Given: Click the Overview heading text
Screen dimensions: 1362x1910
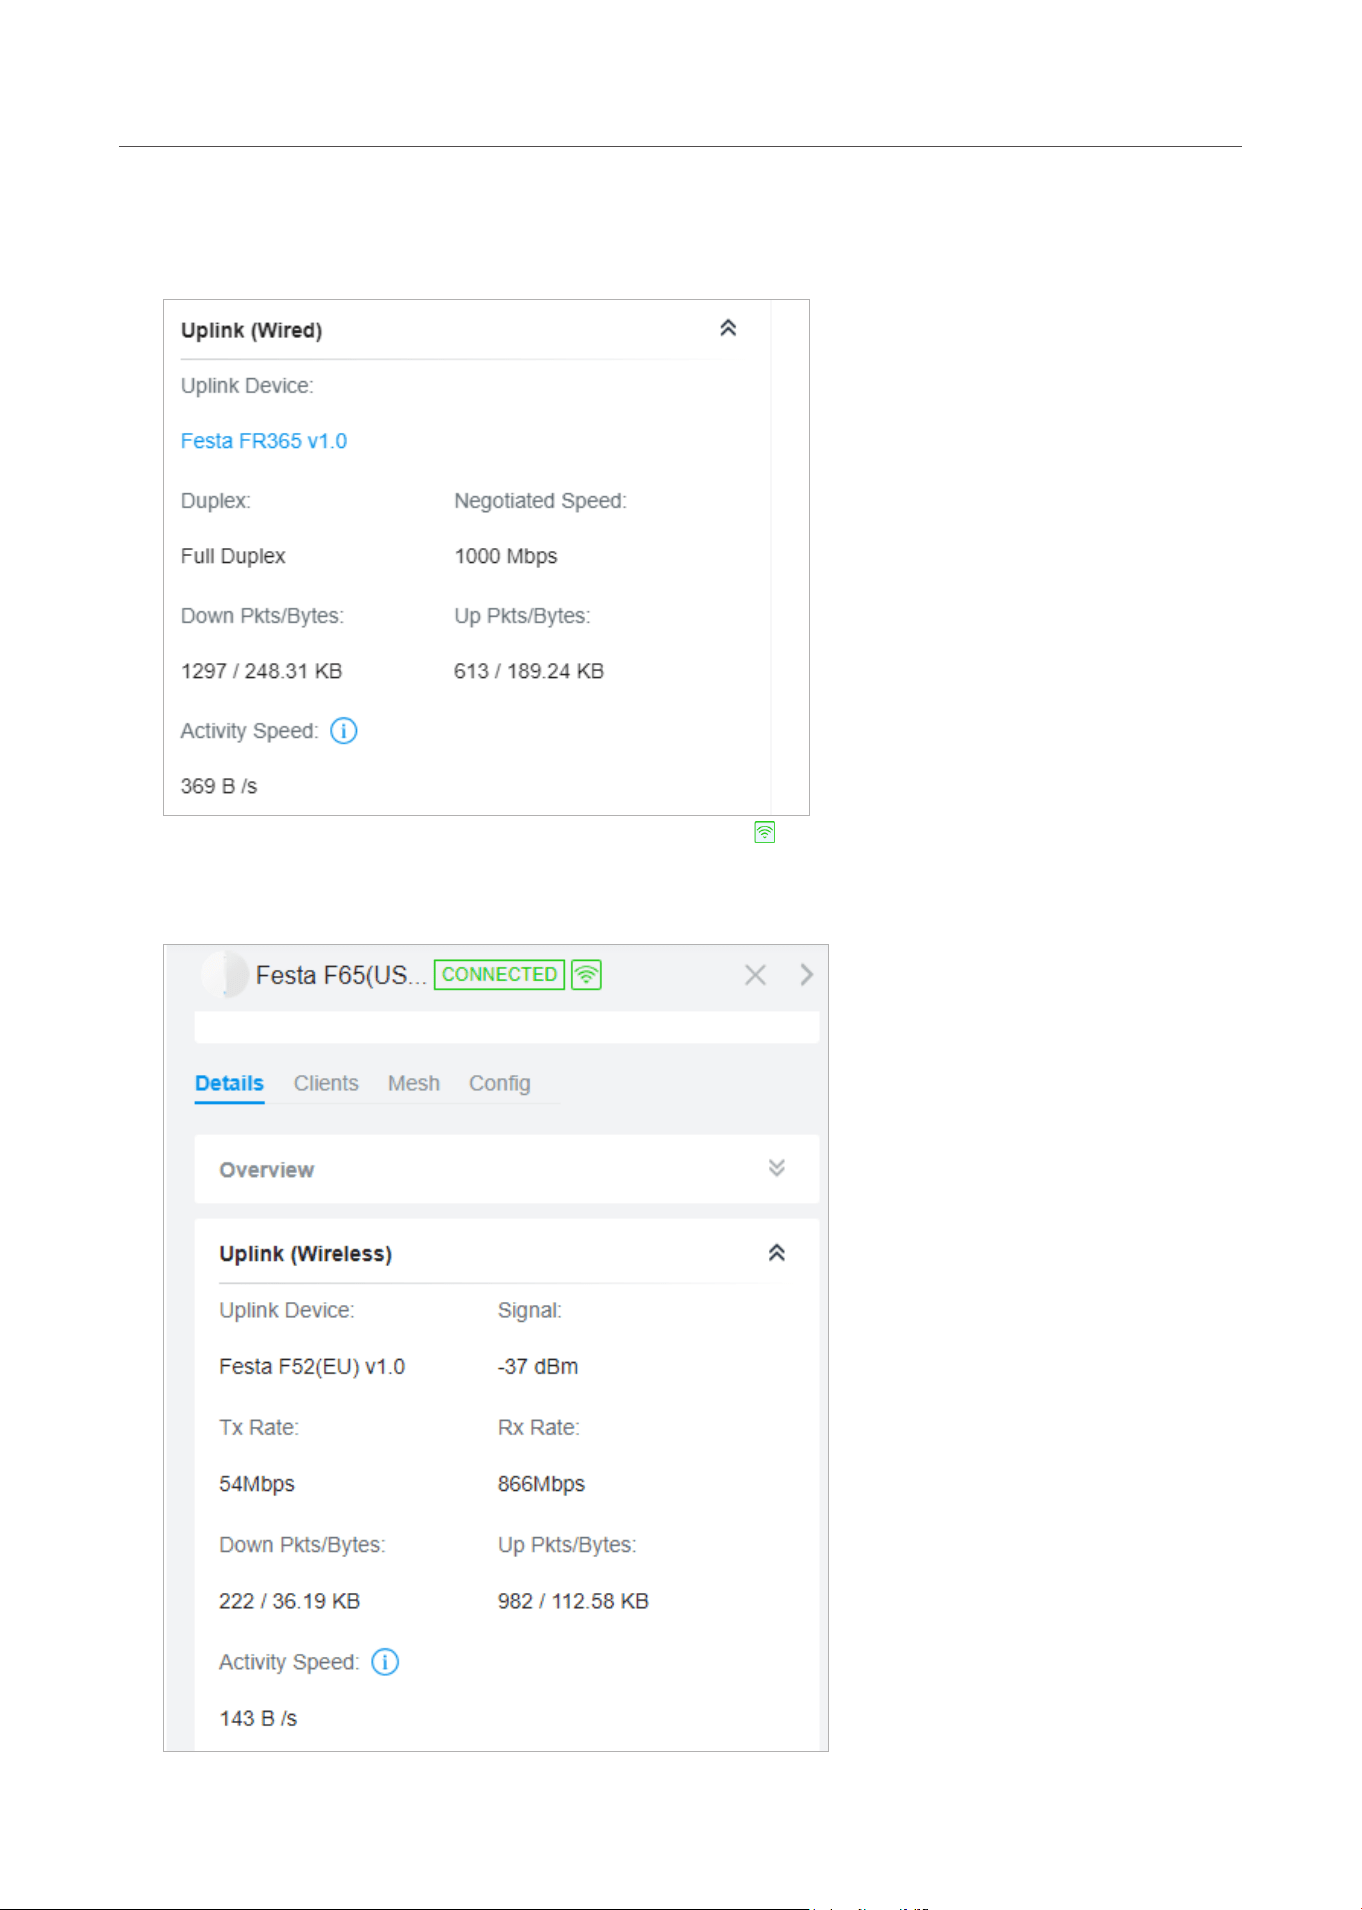Looking at the screenshot, I should click(x=267, y=1170).
